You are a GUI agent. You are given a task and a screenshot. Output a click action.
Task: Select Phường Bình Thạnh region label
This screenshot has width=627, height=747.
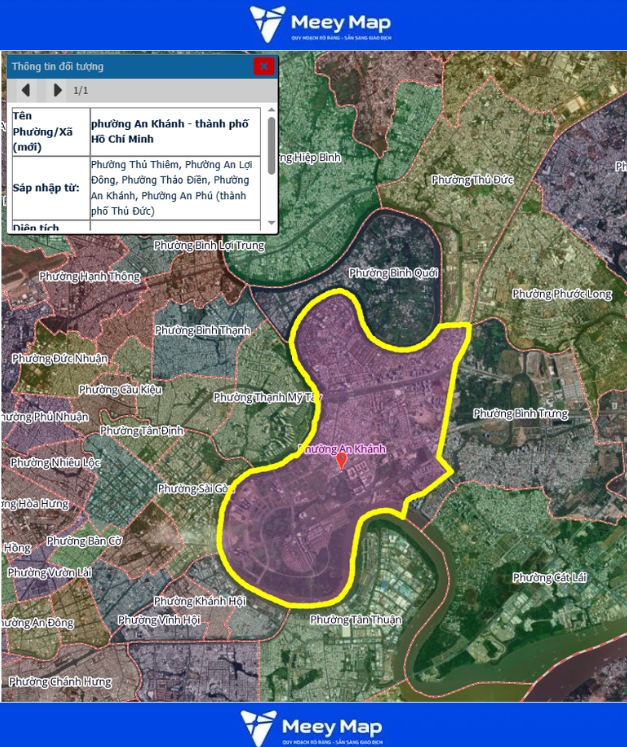point(203,330)
